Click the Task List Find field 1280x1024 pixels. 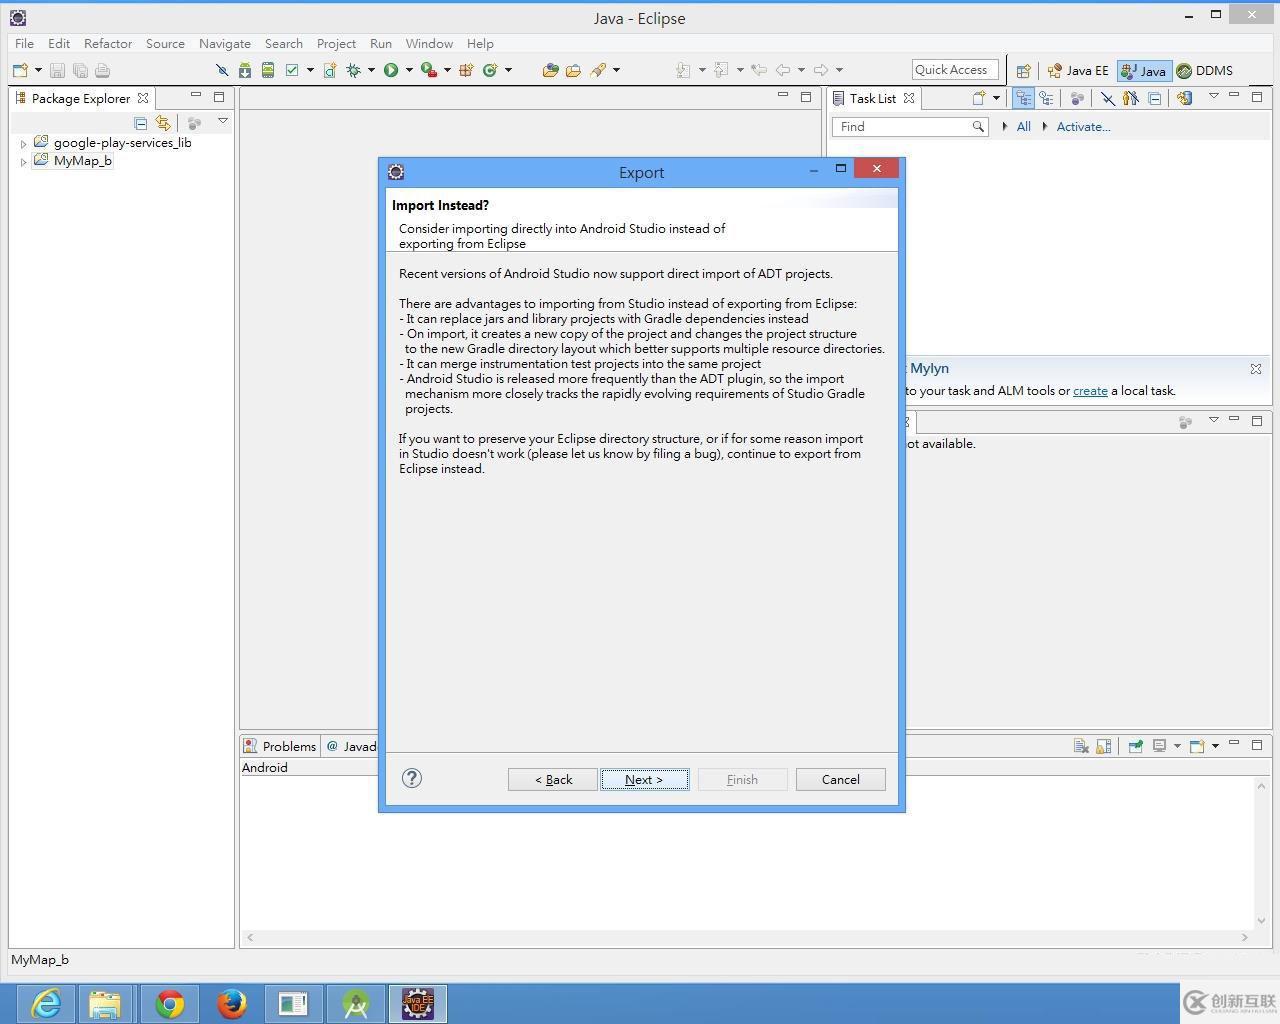coord(910,127)
